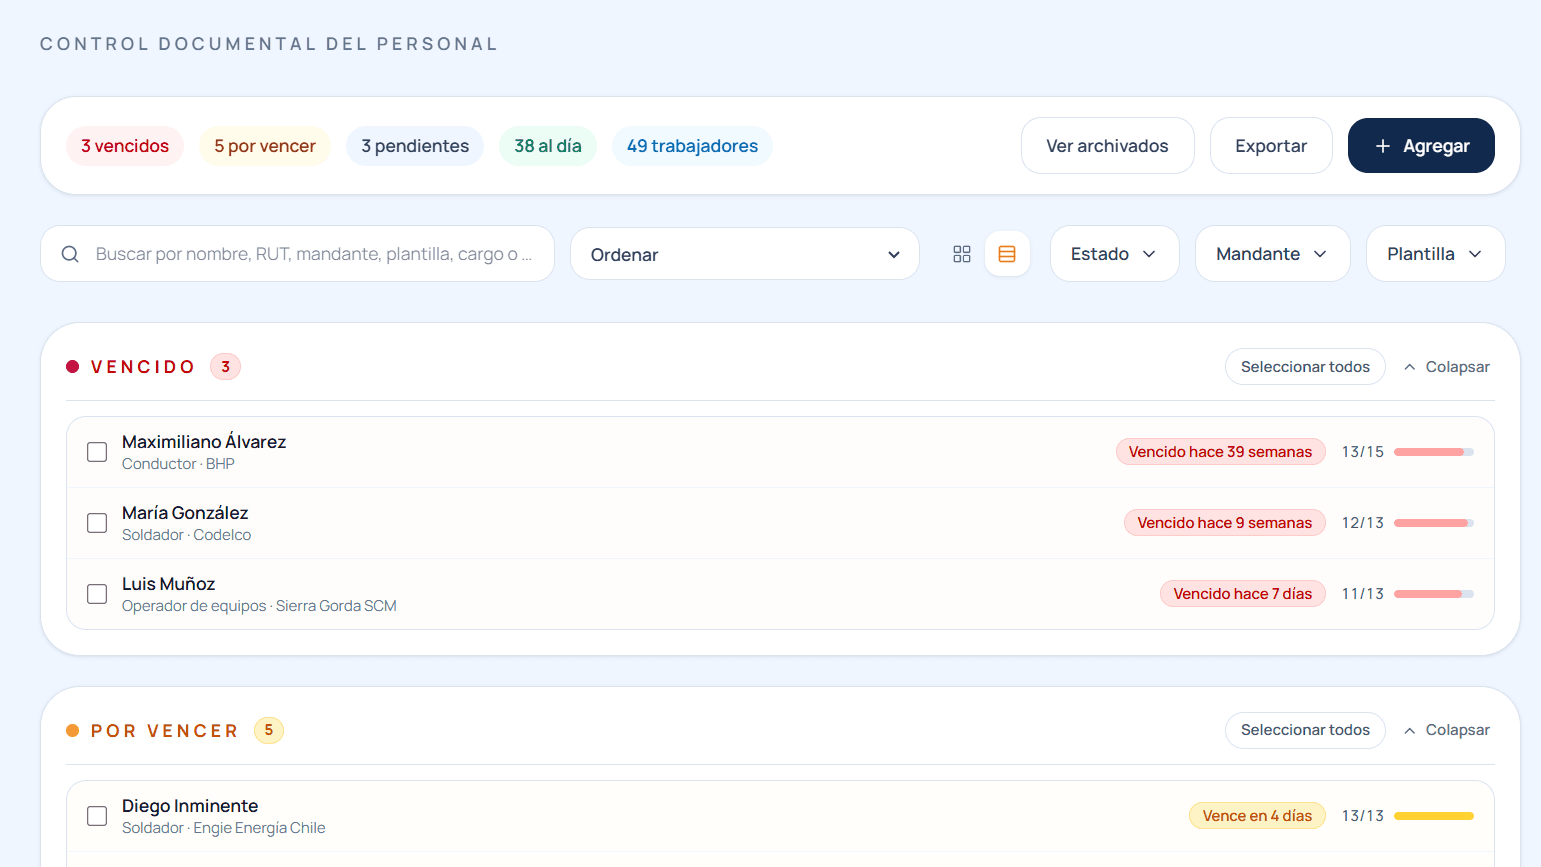Click Maximiliano Álvarez 13/15 progress bar
The image size is (1541, 867).
(x=1434, y=452)
